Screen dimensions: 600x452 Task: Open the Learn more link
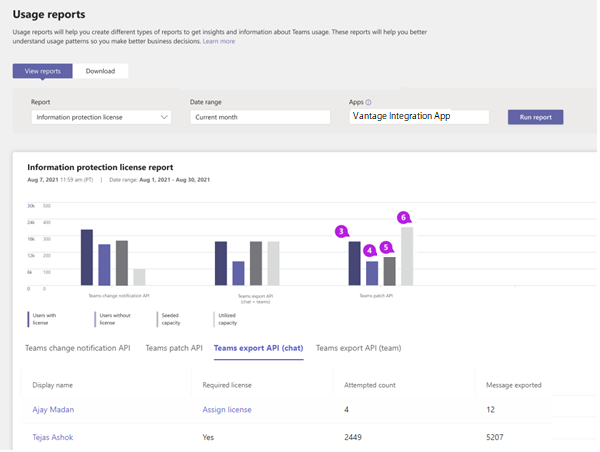coord(219,41)
